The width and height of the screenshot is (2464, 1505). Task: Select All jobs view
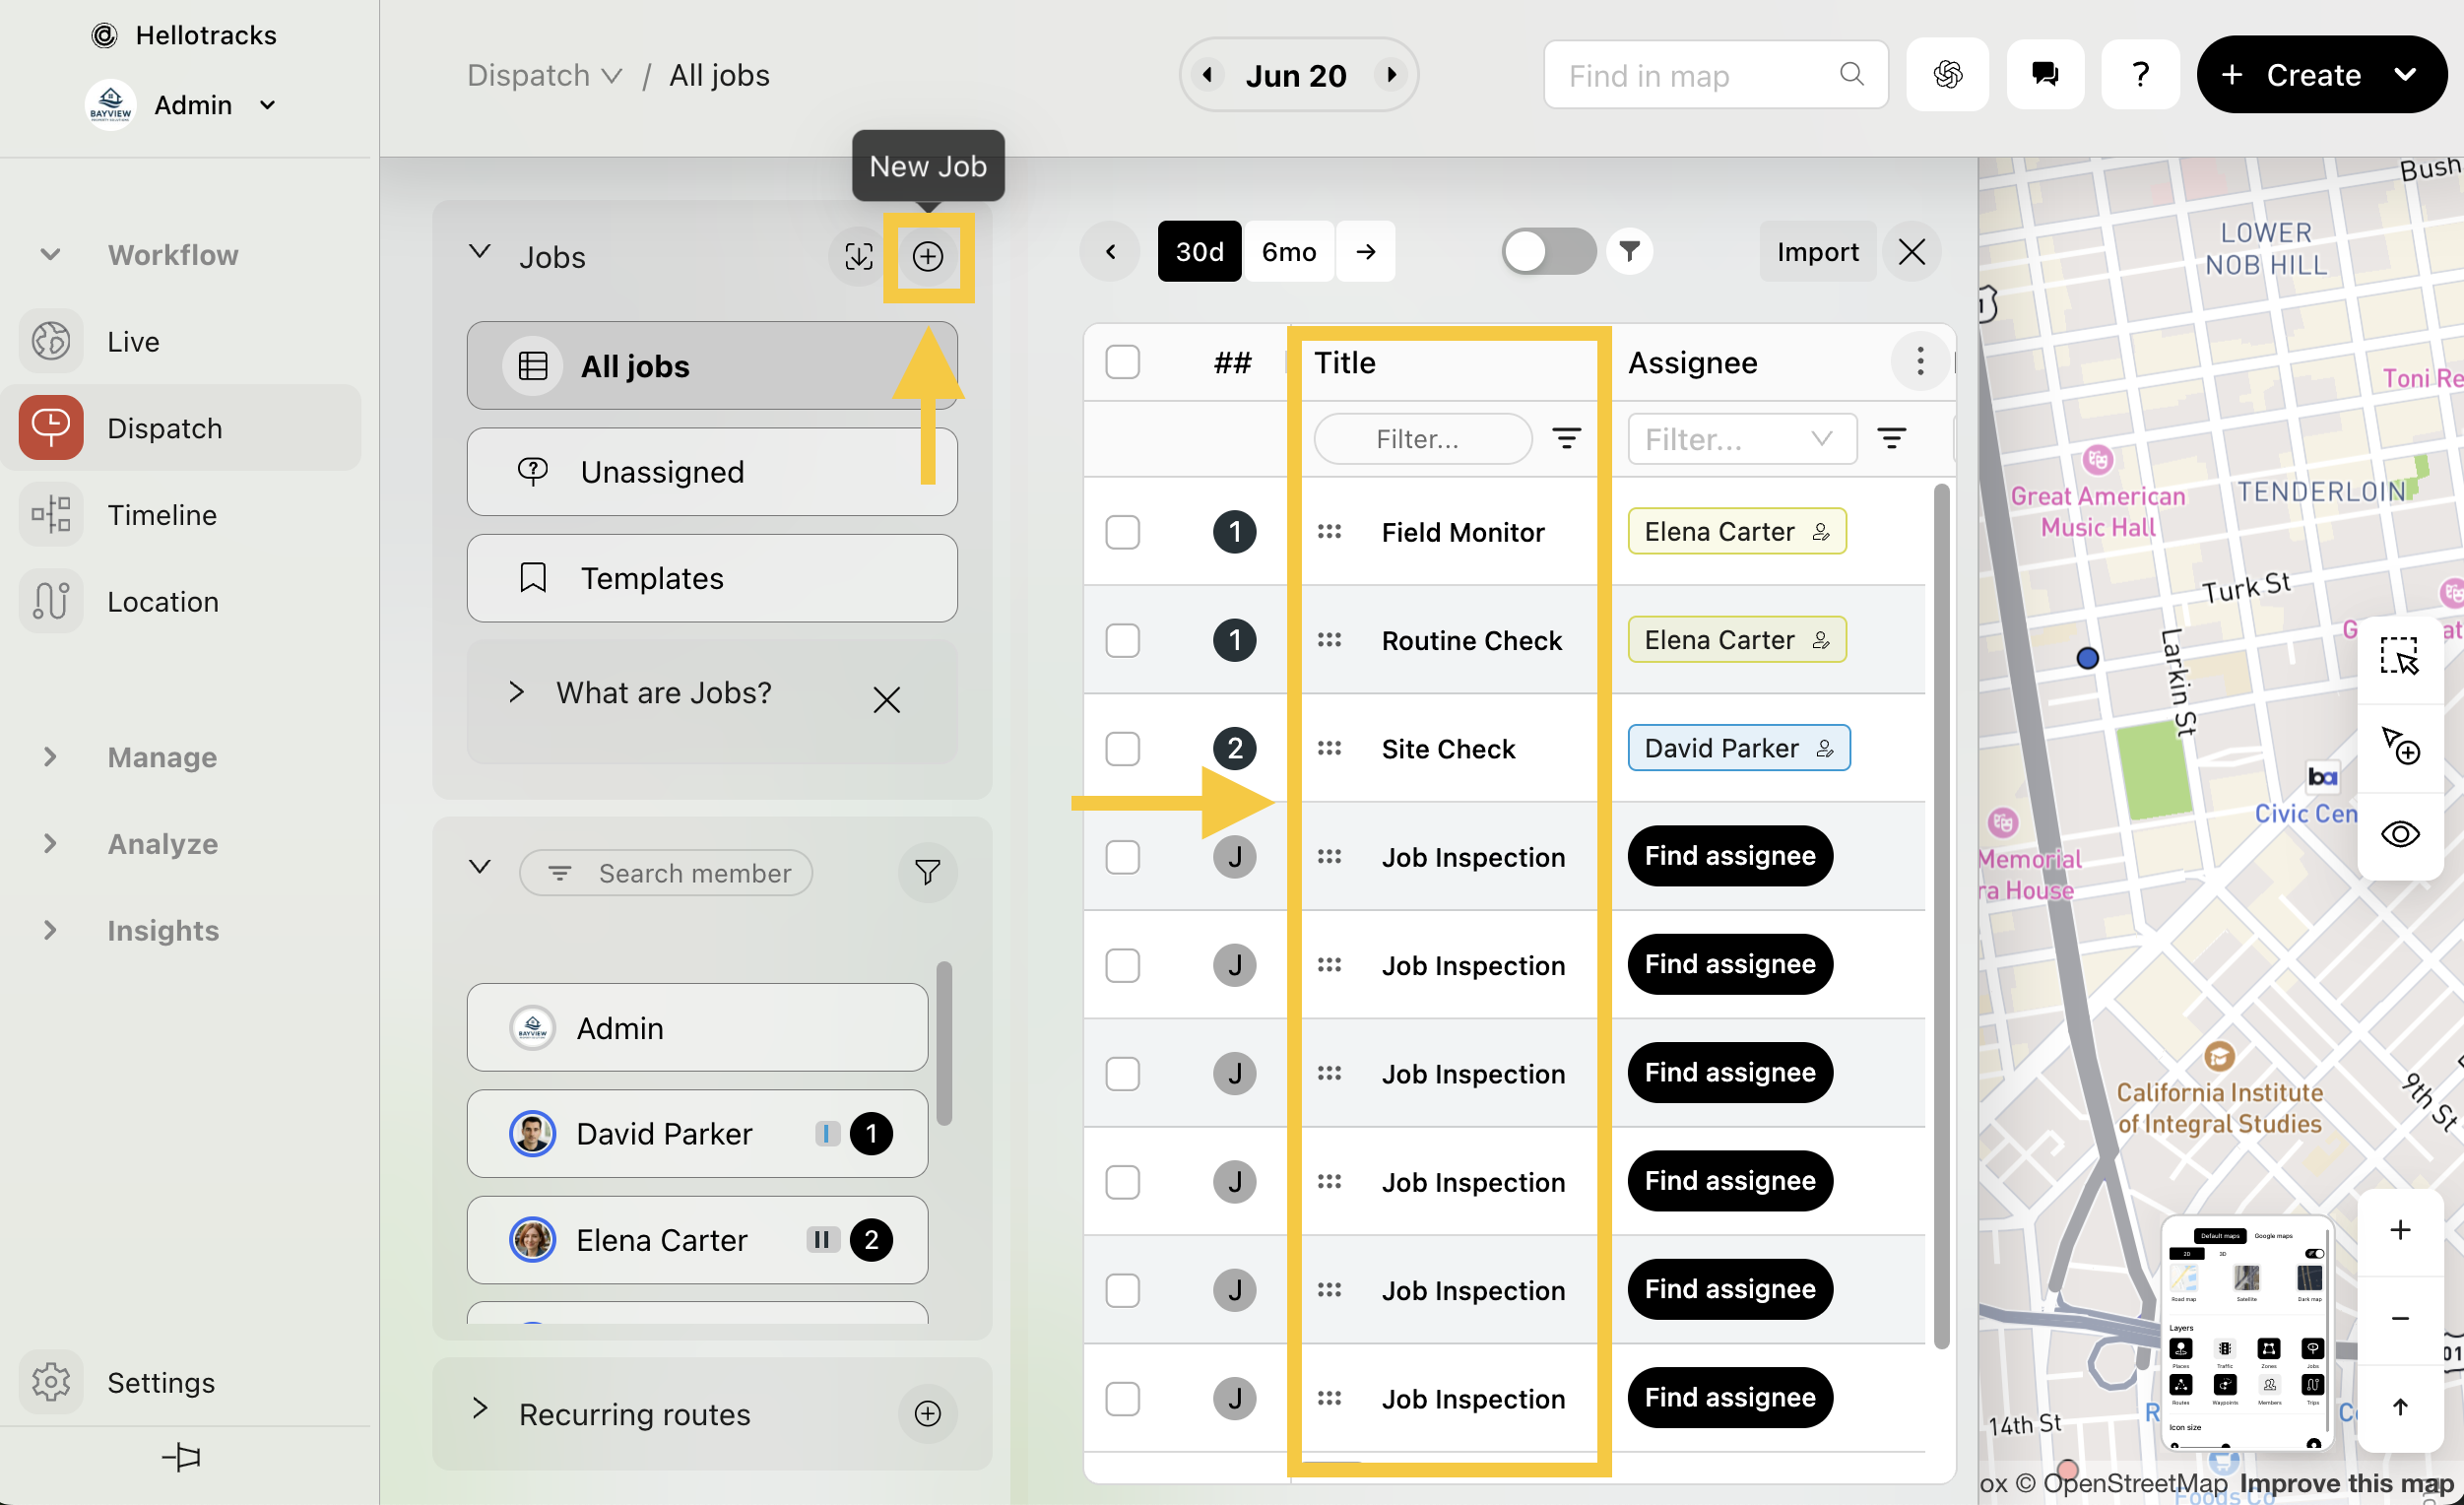[712, 366]
